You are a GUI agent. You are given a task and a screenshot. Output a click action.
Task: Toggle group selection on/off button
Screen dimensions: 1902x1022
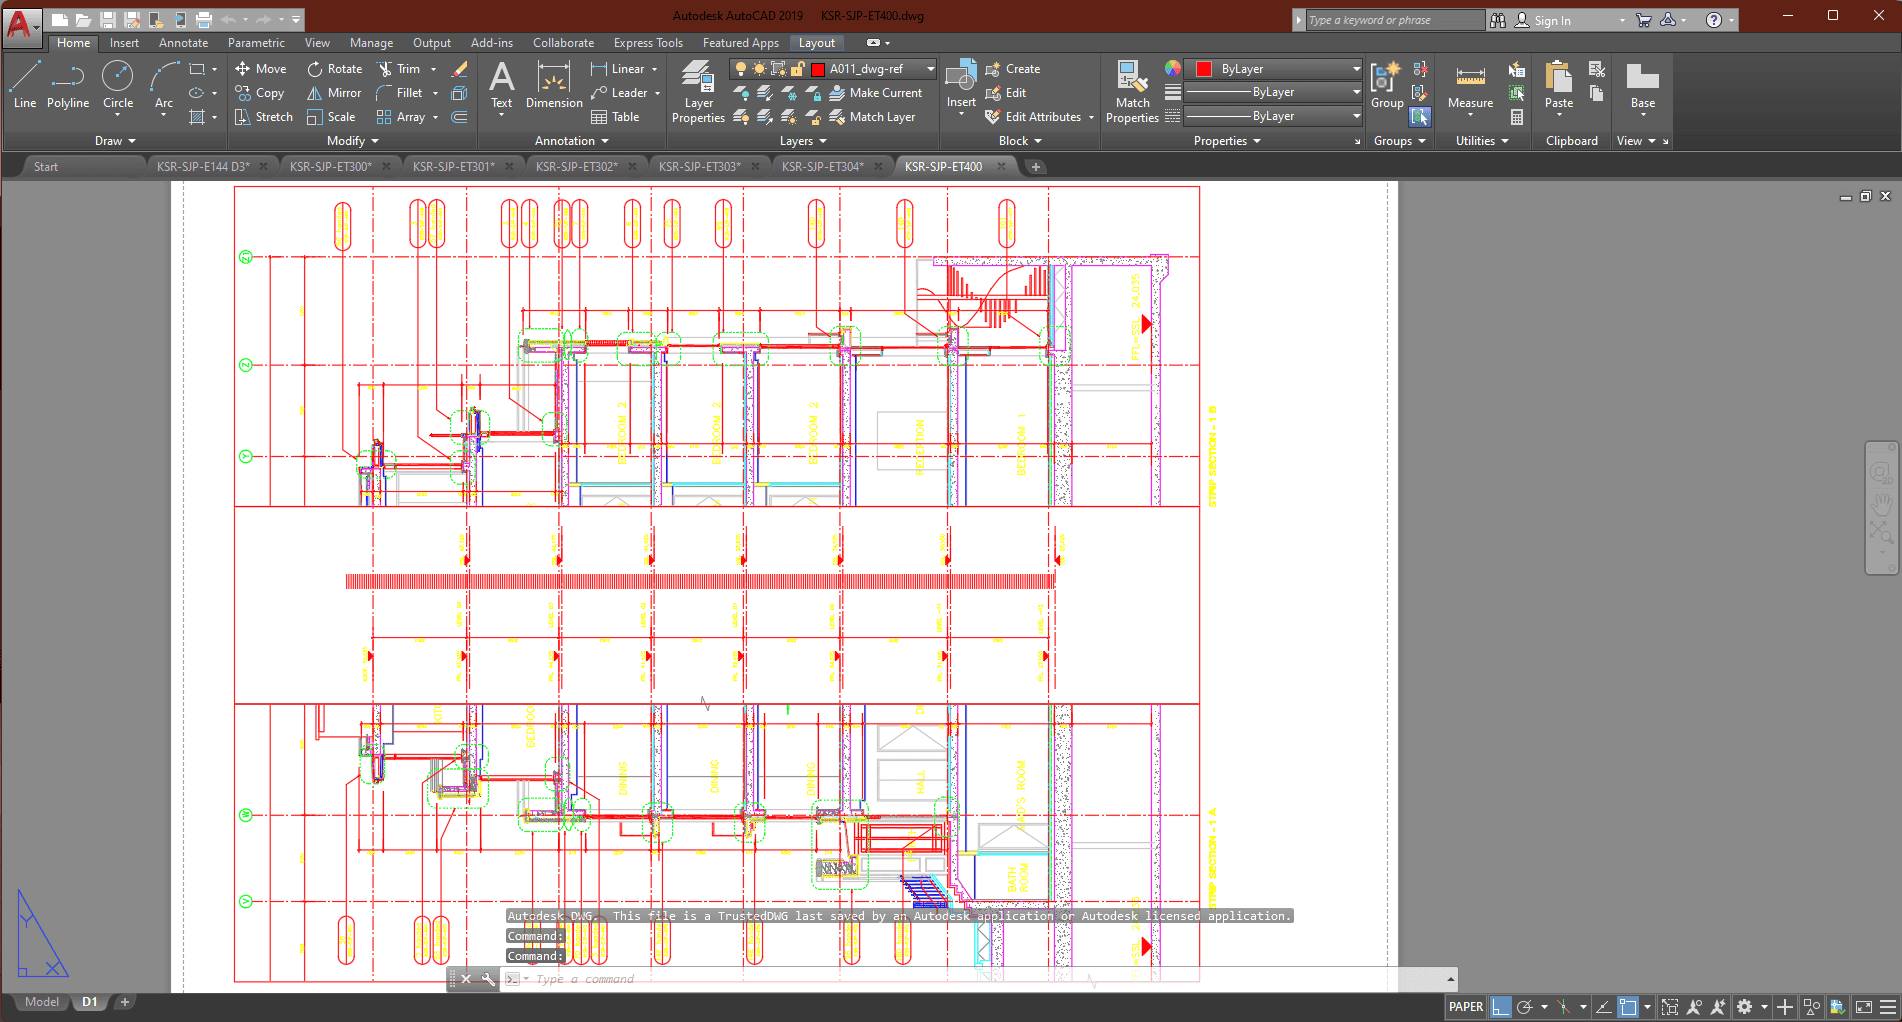pyautogui.click(x=1420, y=117)
